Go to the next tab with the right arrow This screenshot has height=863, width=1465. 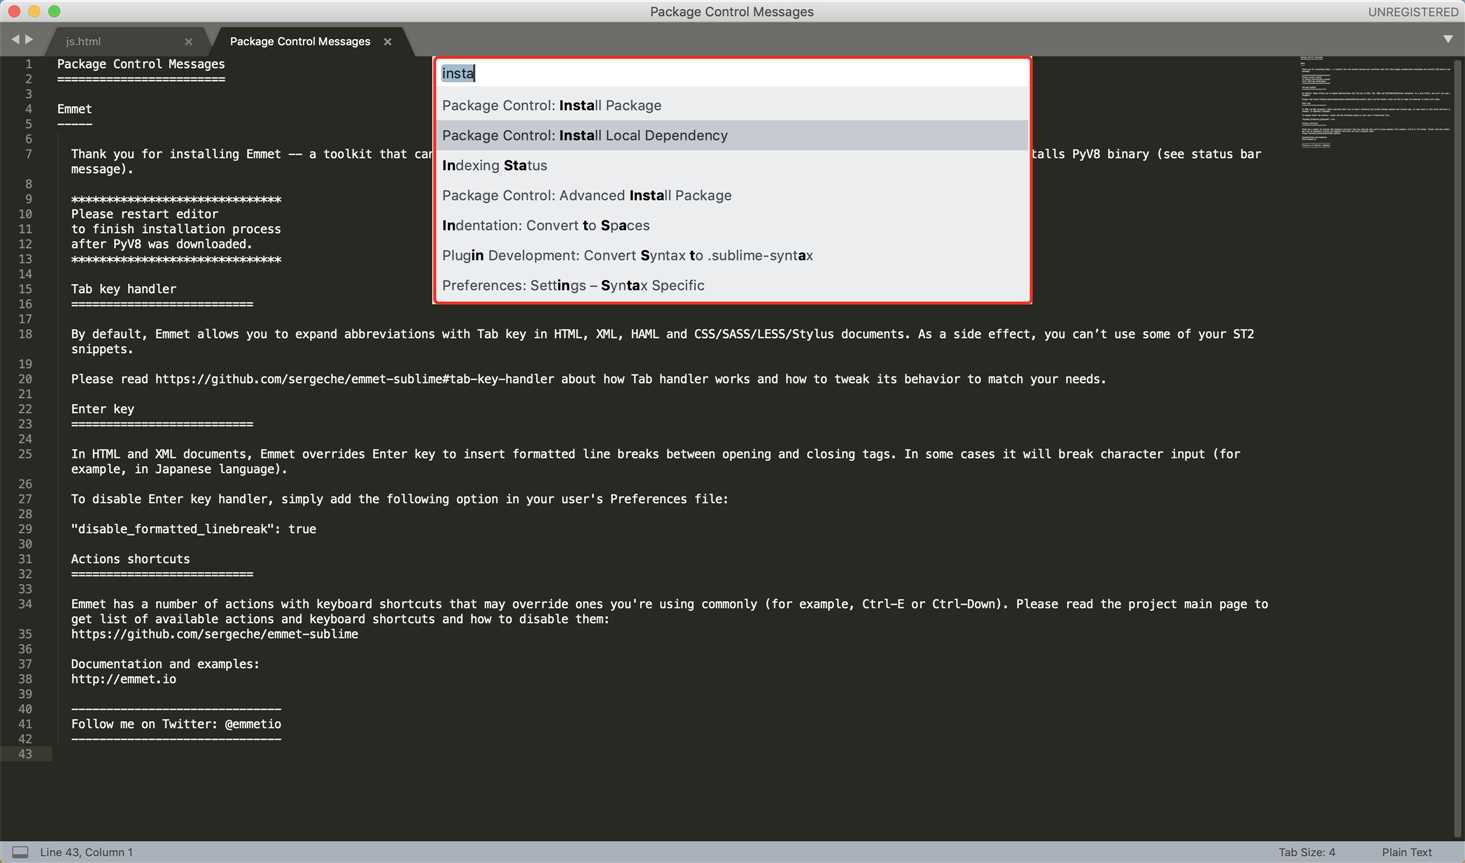coord(29,40)
